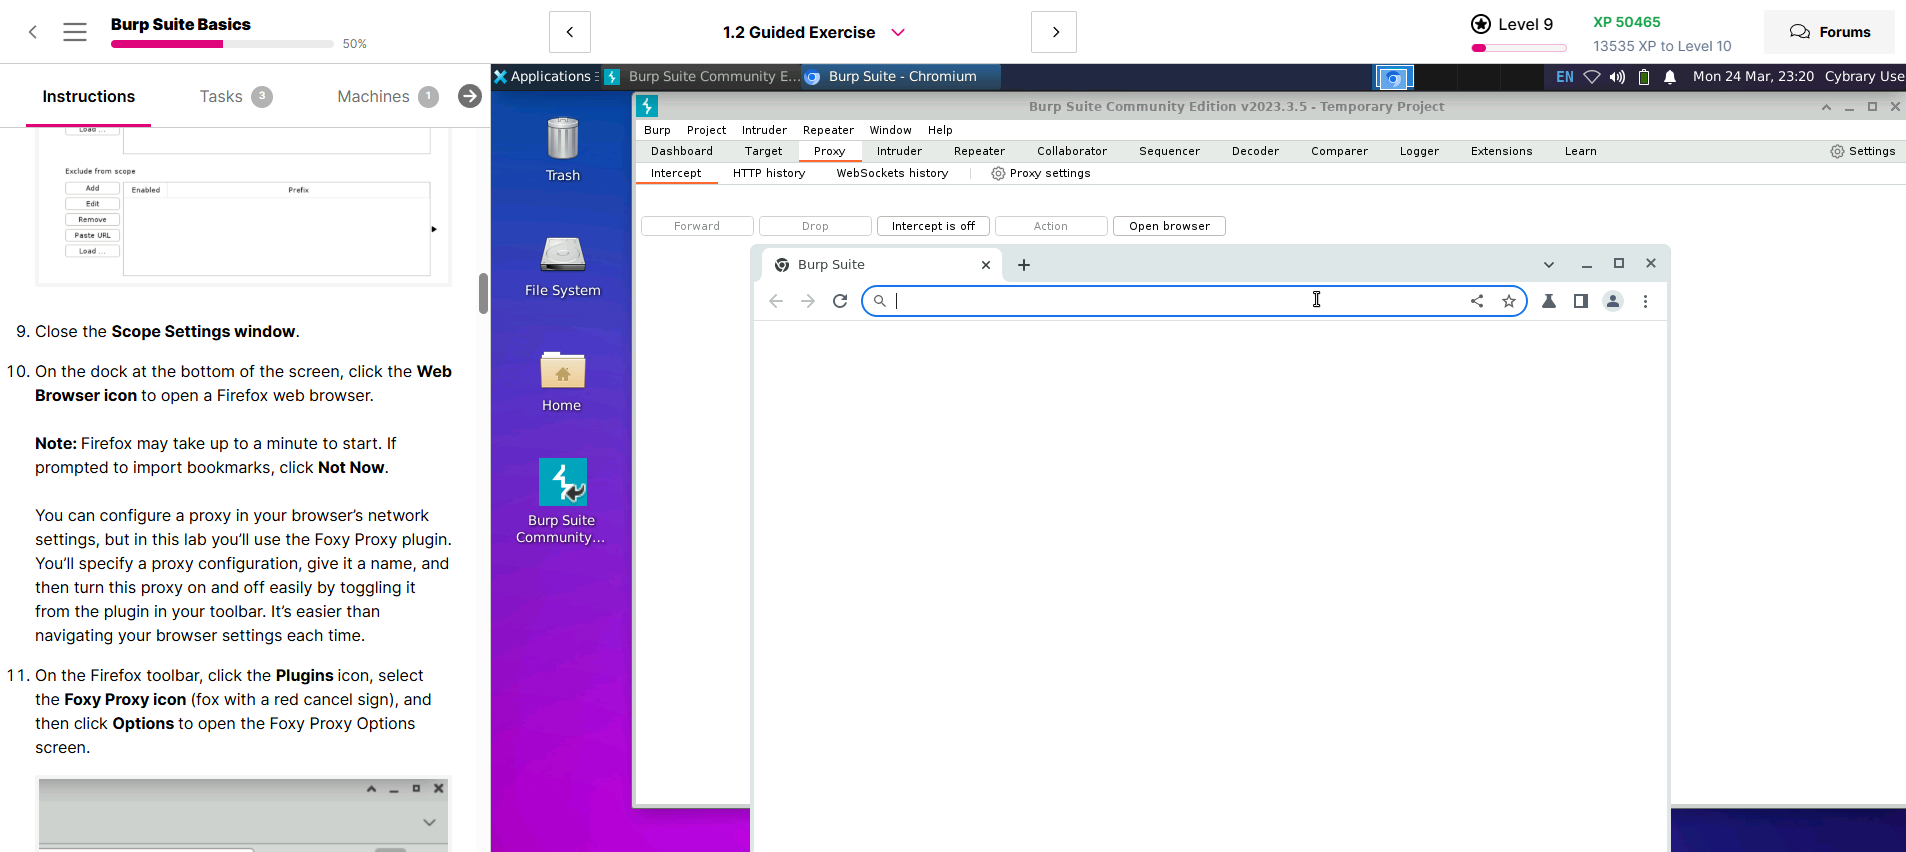Open the Repeater menu in the menu bar

click(828, 130)
